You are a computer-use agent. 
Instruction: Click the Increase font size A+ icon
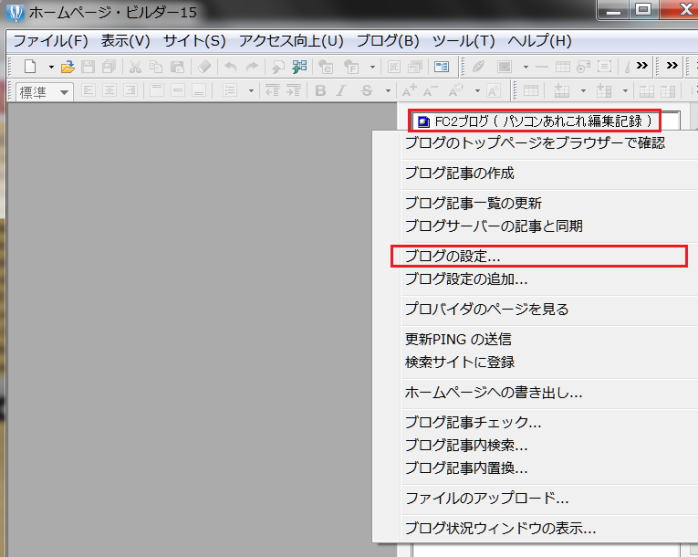pos(409,91)
